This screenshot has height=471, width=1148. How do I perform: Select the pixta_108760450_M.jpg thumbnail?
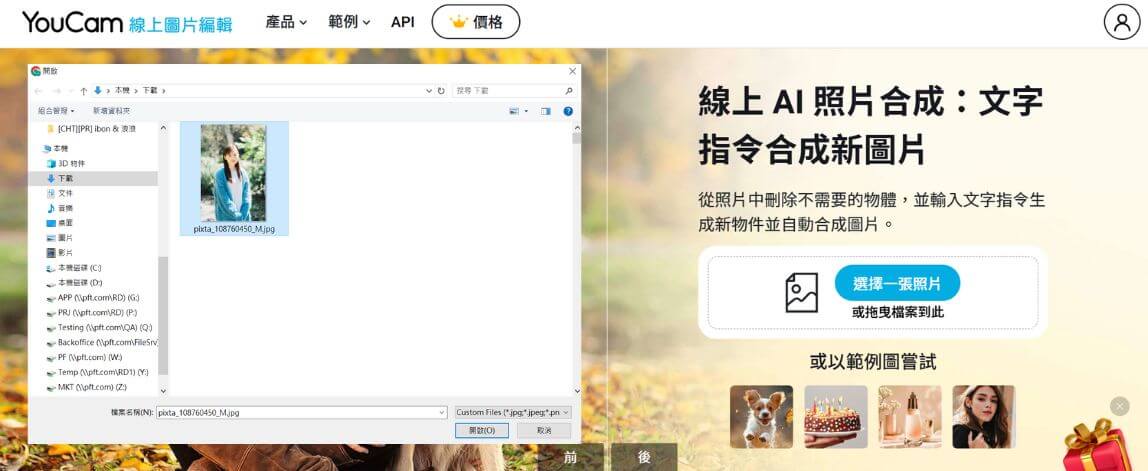[x=234, y=179]
